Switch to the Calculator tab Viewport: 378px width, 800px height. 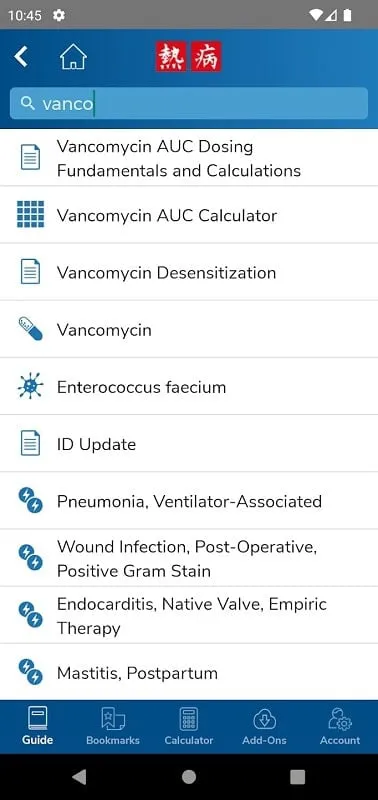tap(189, 727)
